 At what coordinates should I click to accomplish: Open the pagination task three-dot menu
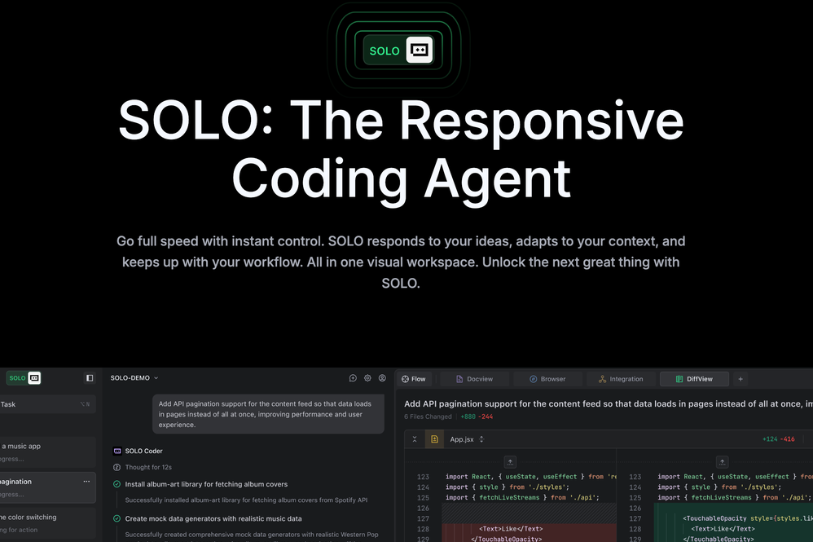click(87, 482)
